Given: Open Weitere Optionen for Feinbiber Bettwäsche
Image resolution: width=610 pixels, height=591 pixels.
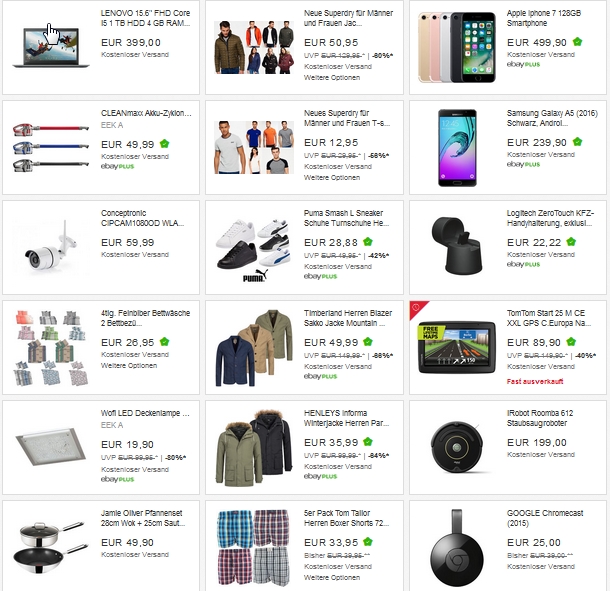Looking at the screenshot, I should click(129, 365).
